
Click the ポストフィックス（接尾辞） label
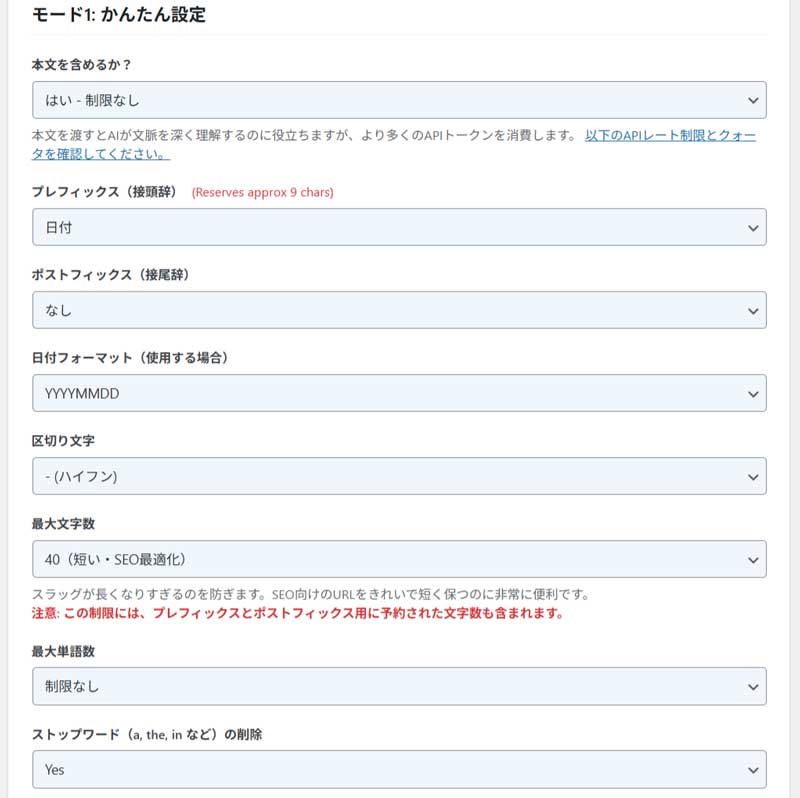112,275
